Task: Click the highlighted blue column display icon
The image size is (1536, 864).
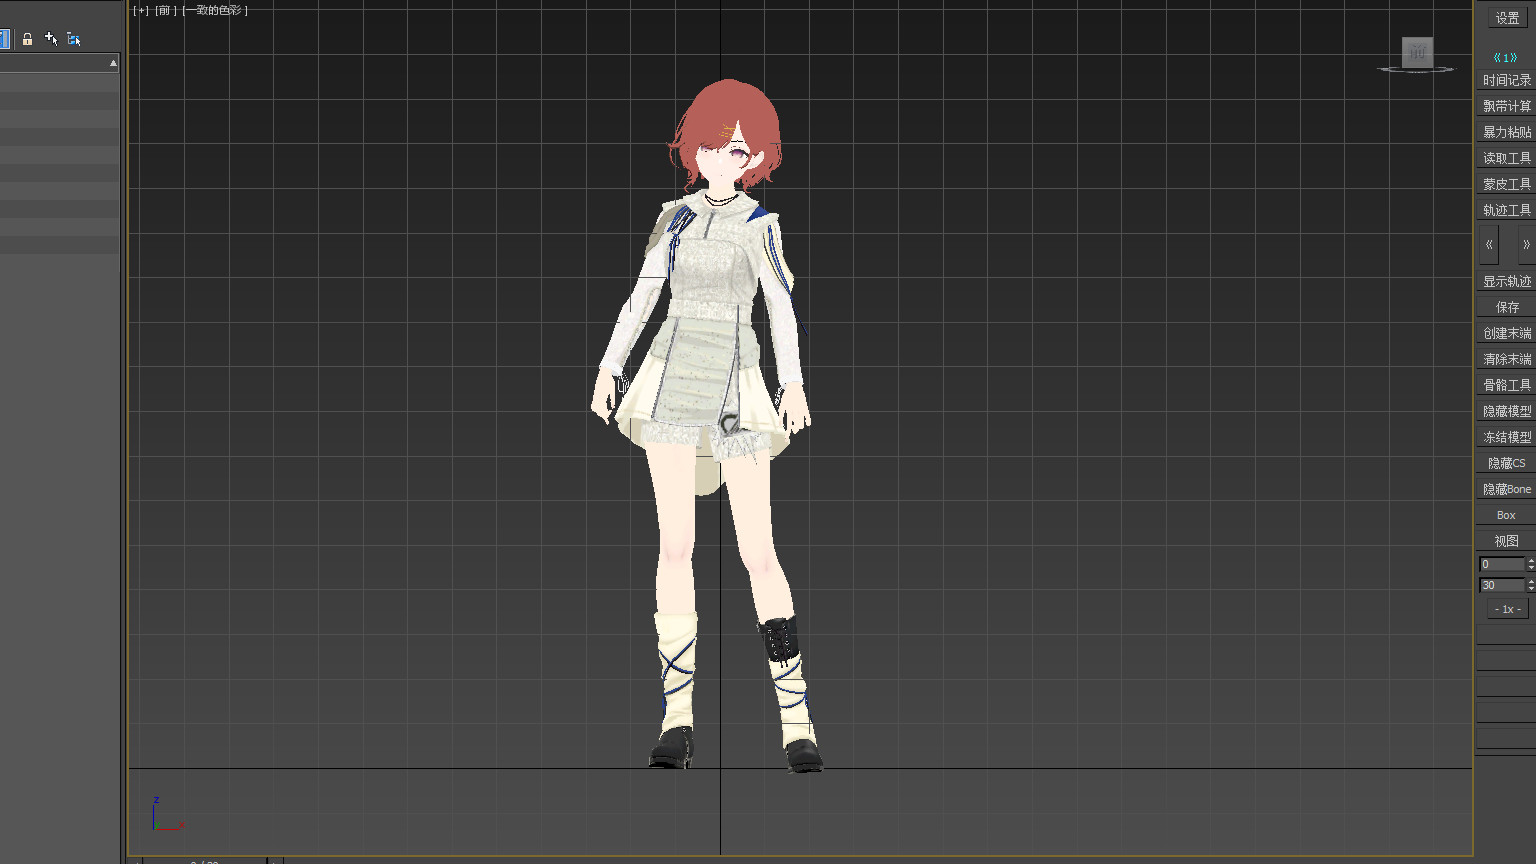Action: click(4, 39)
